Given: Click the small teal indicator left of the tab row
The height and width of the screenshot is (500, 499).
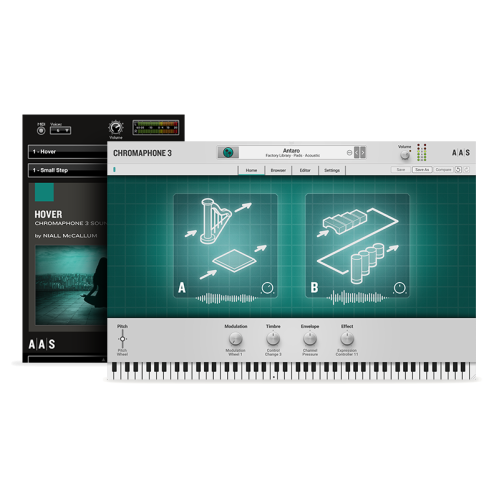Looking at the screenshot, I should click(114, 170).
